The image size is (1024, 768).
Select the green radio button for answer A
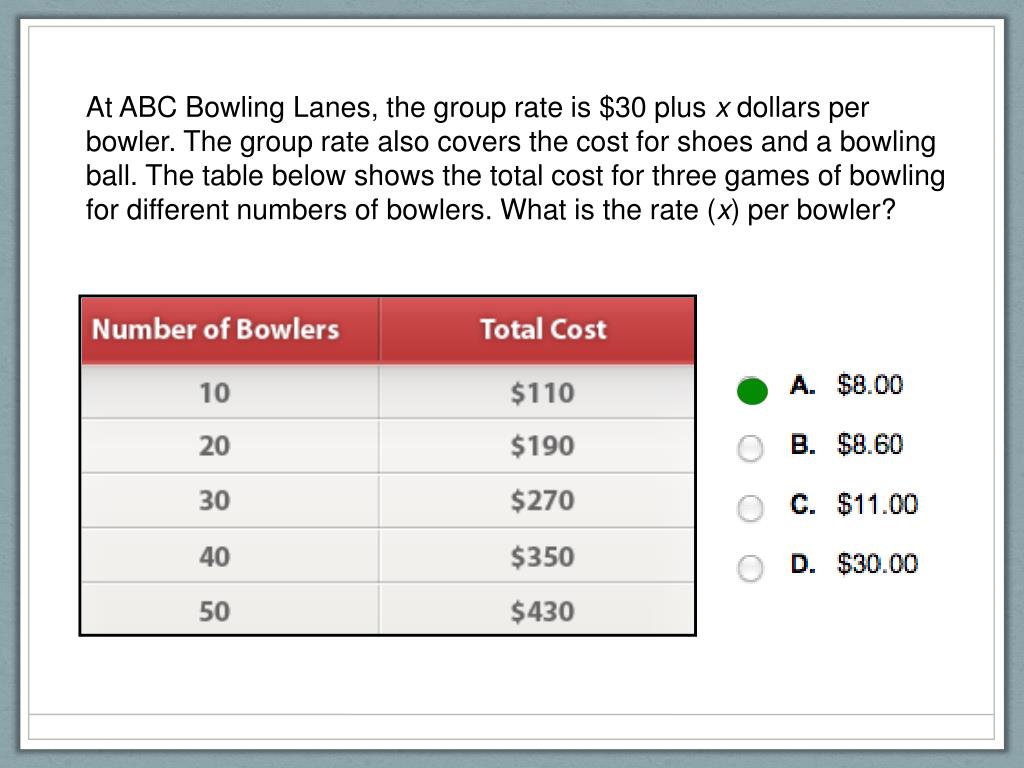[752, 391]
